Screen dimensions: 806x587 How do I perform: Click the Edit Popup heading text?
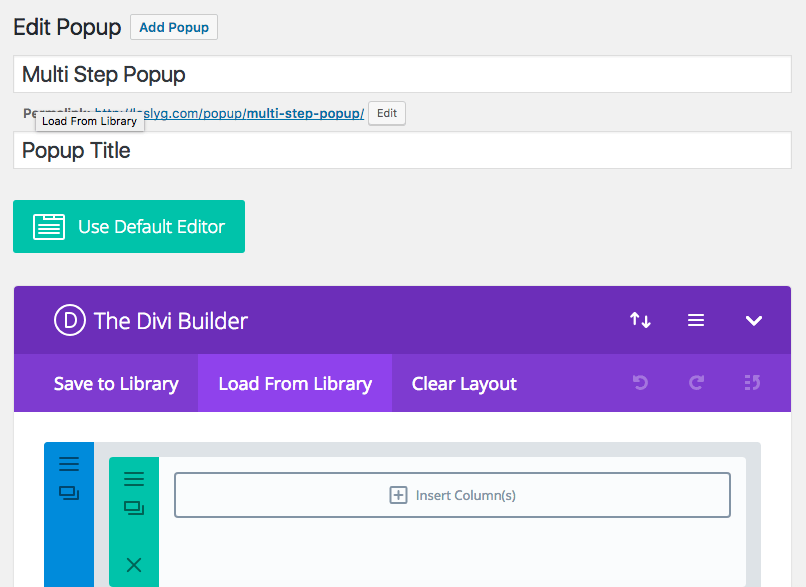67,27
